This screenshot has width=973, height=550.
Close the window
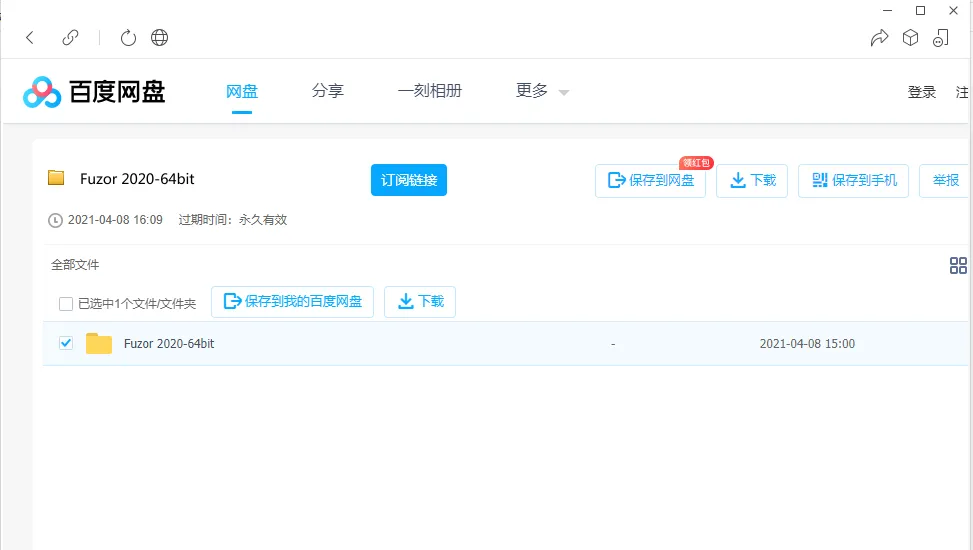click(954, 11)
